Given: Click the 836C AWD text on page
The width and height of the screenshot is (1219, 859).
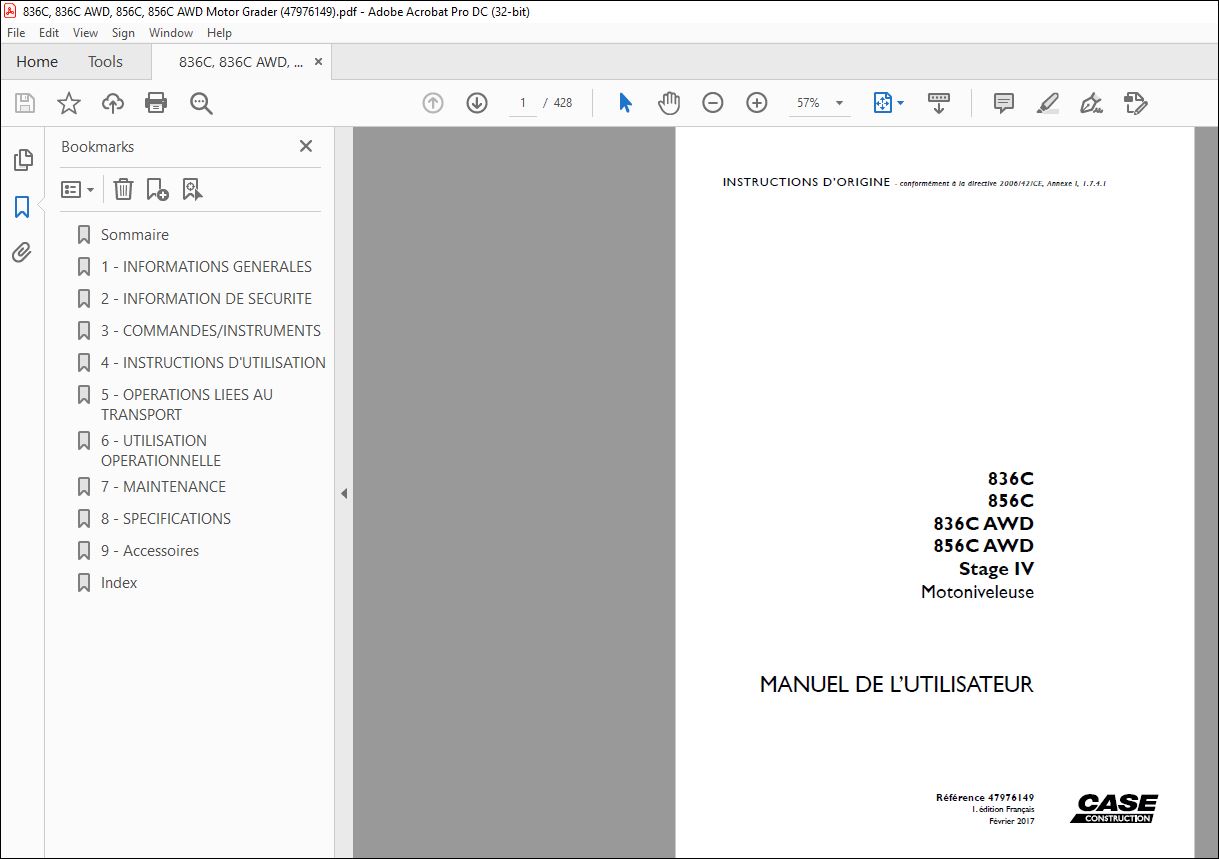Looking at the screenshot, I should (x=983, y=523).
